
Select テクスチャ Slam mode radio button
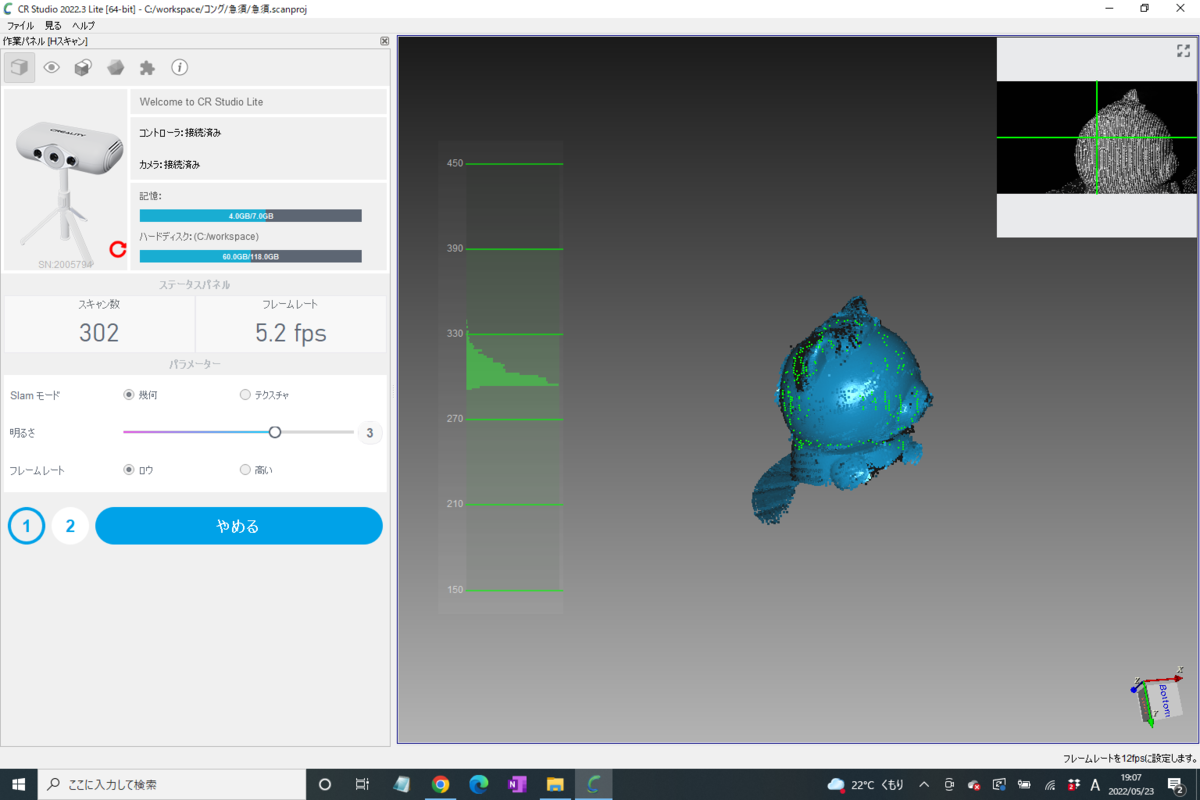tap(245, 395)
